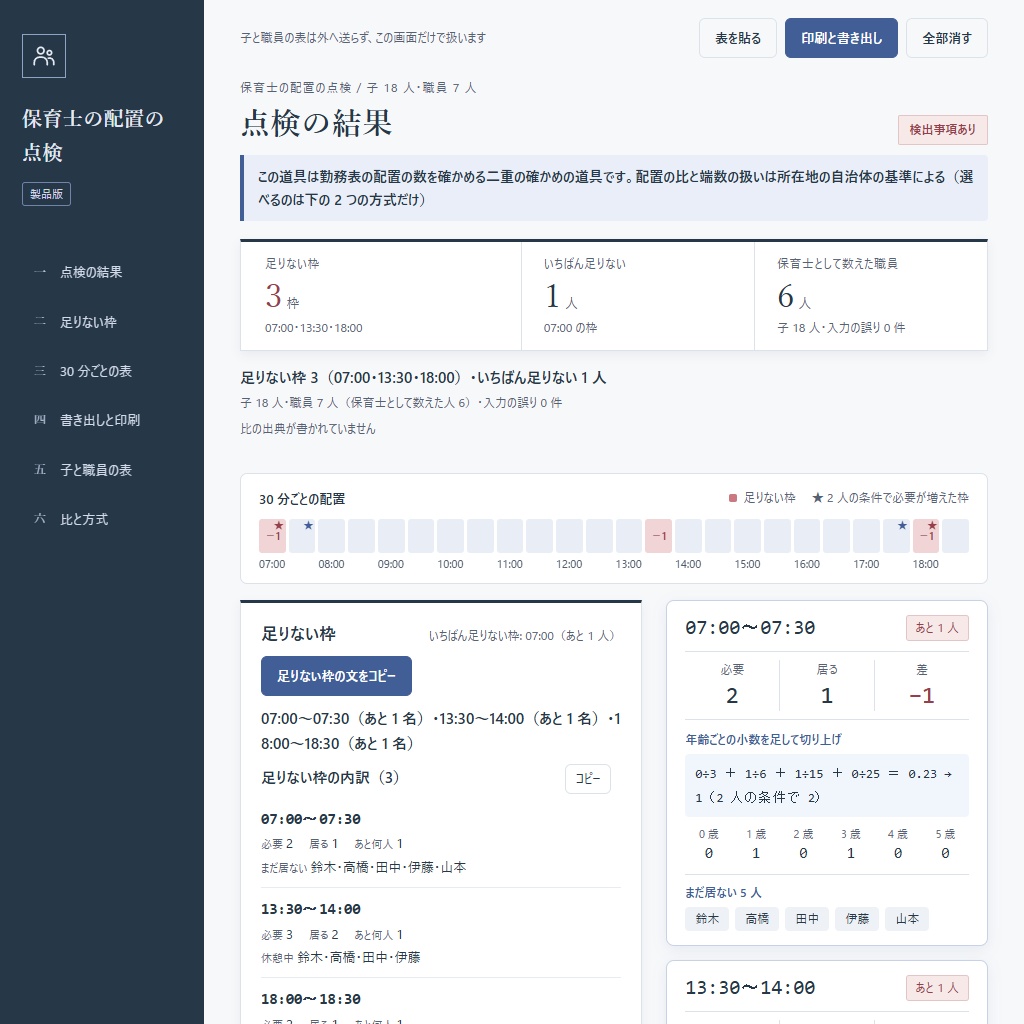
Task: Click the 年齢ごとの小数を足して切り上げ label
Action: tap(763, 739)
